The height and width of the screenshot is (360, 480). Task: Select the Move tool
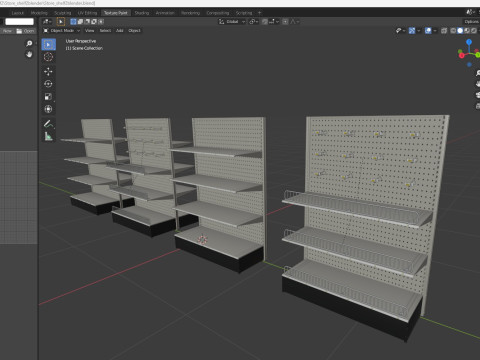point(48,71)
